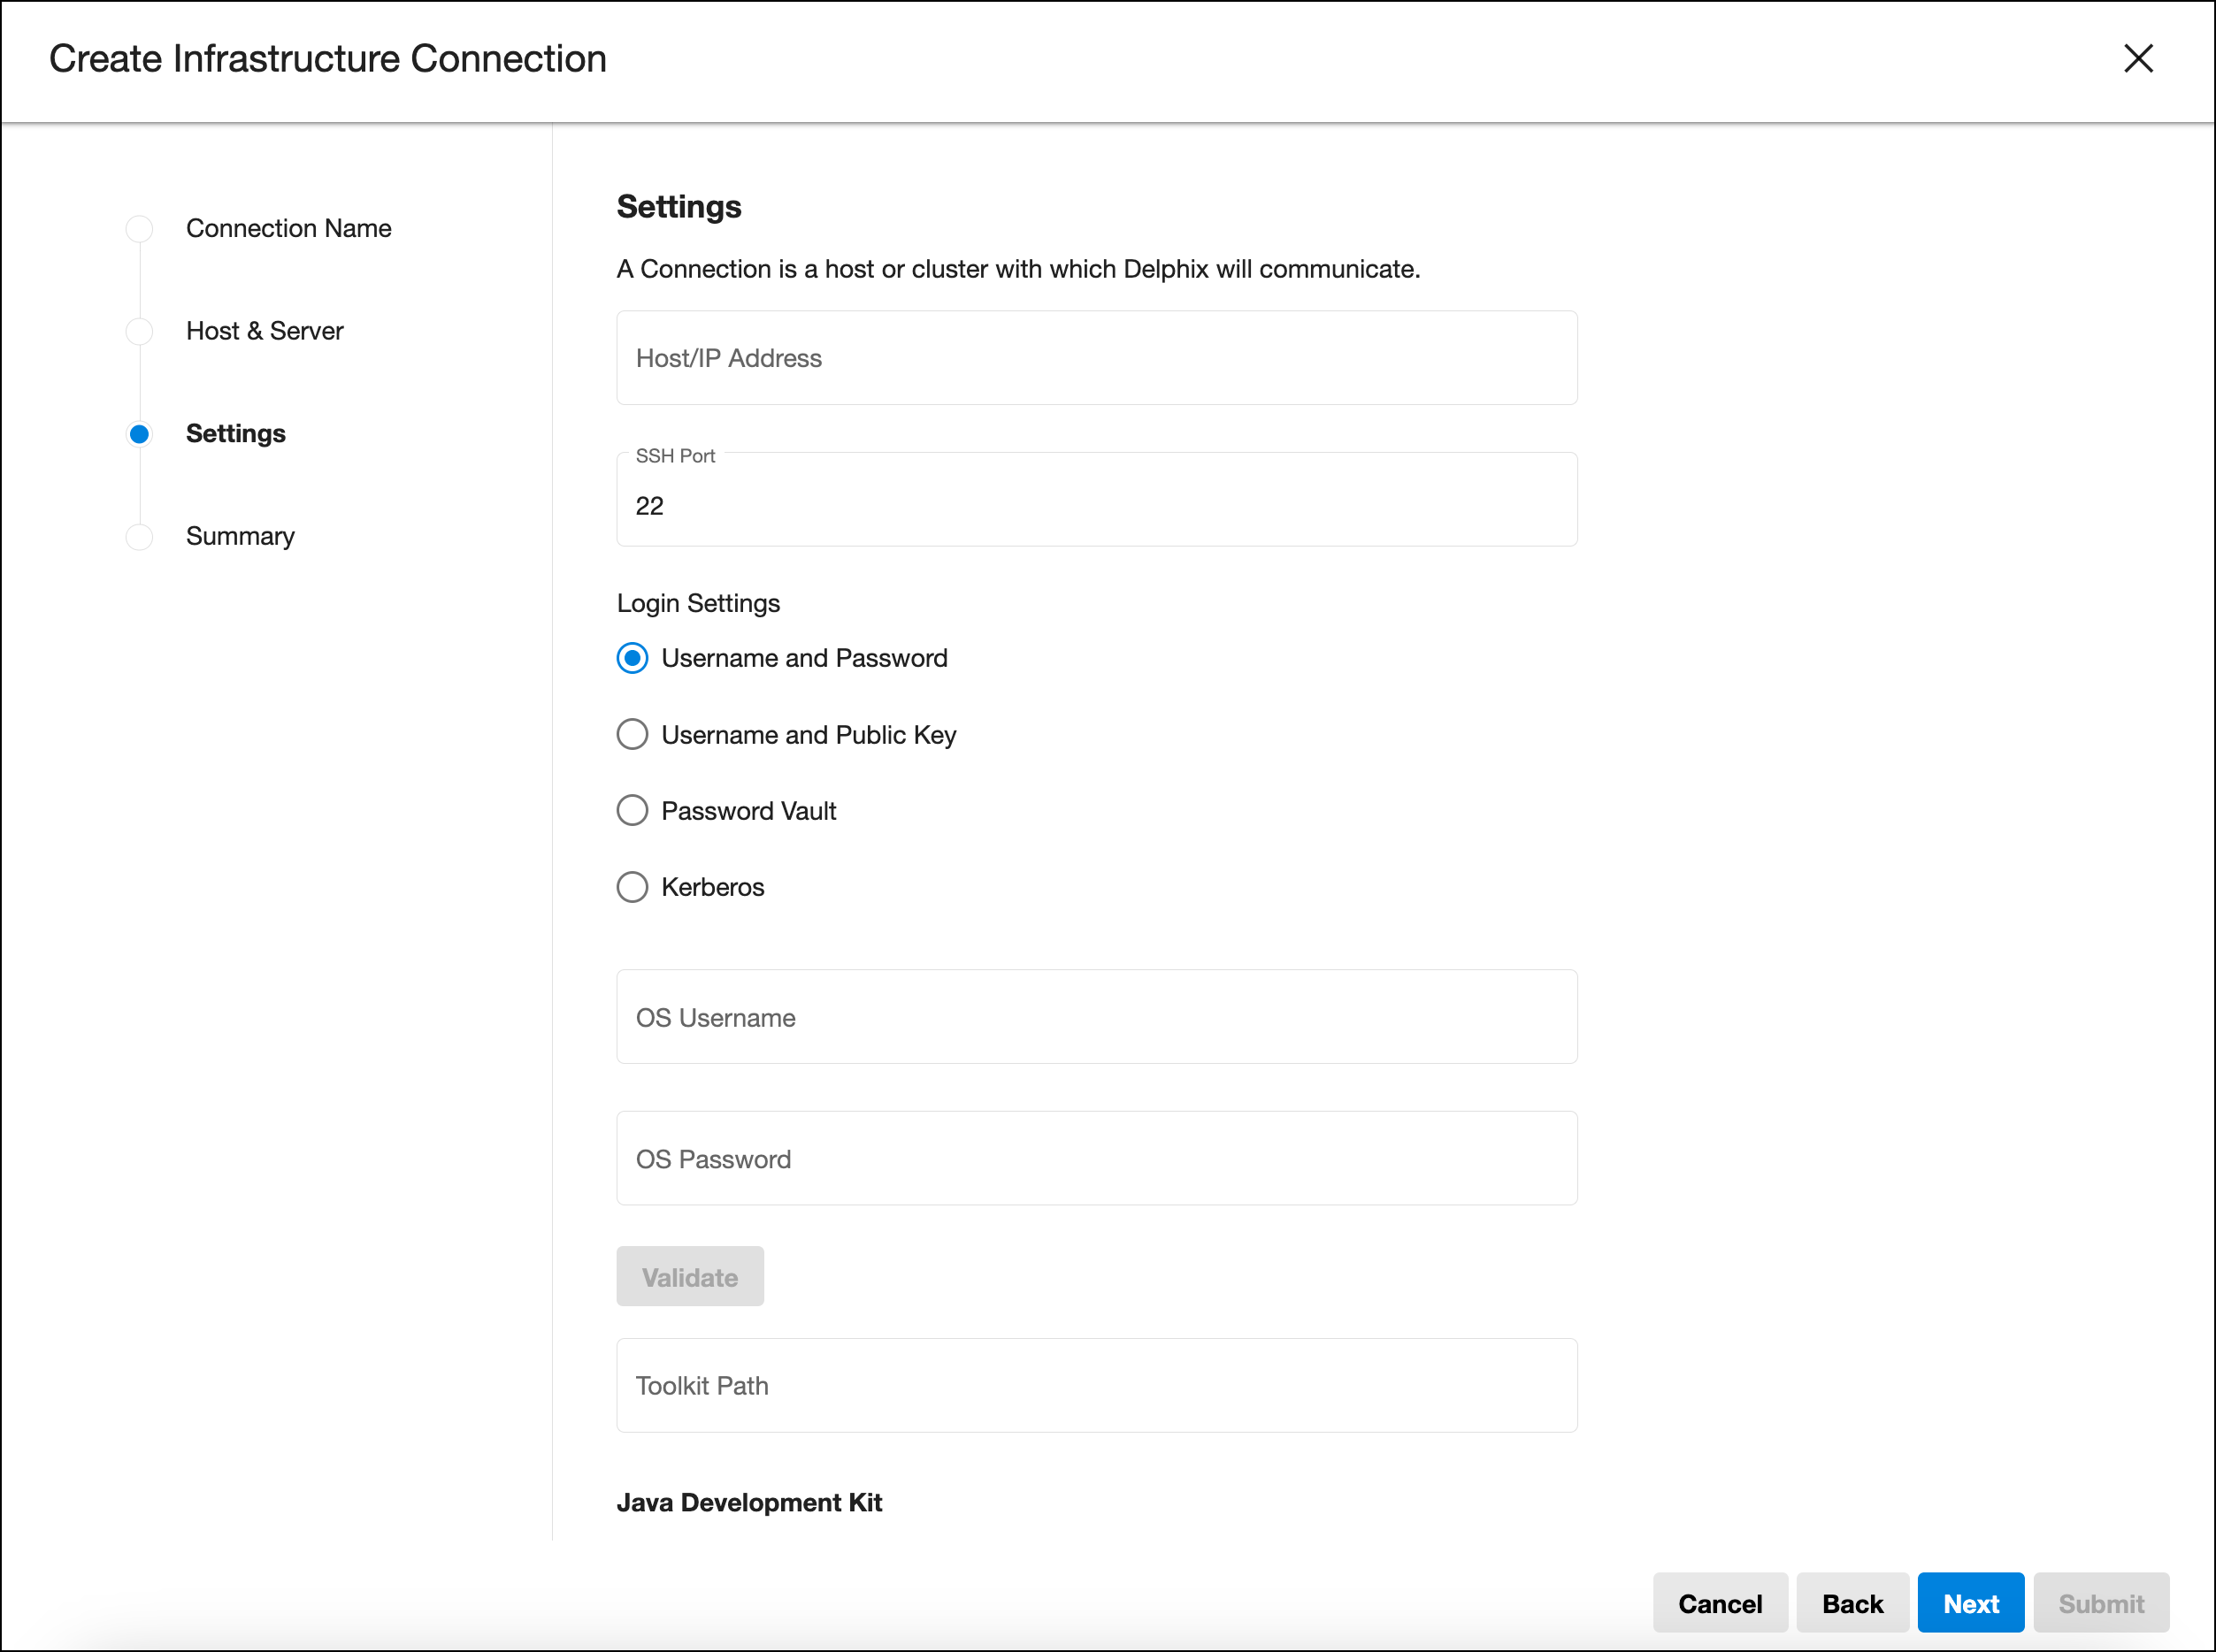The image size is (2216, 1652).
Task: Click the Summary step circle
Action: [139, 537]
